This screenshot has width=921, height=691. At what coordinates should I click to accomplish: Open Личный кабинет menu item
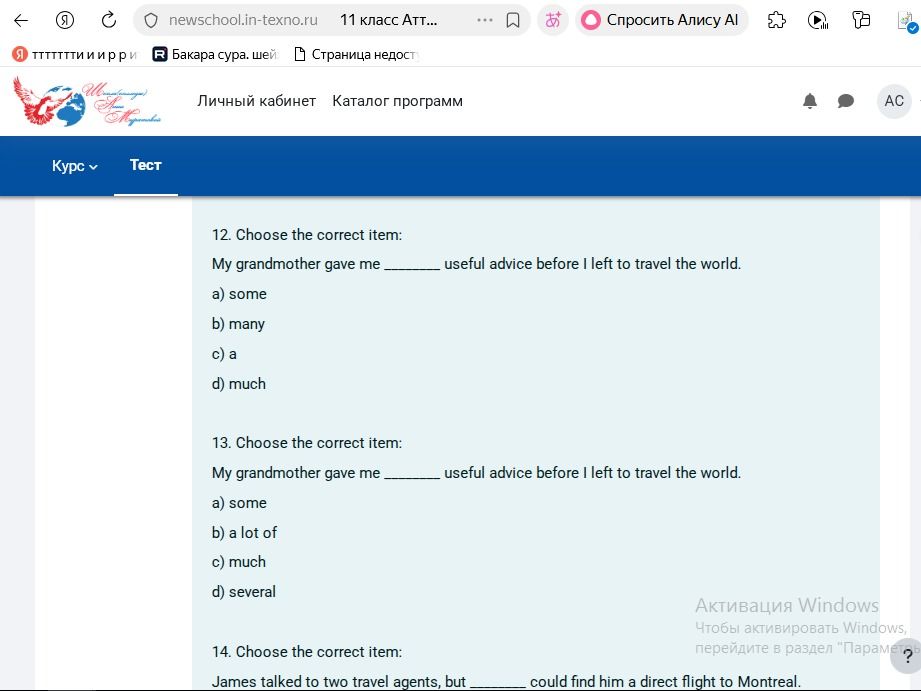[x=257, y=101]
